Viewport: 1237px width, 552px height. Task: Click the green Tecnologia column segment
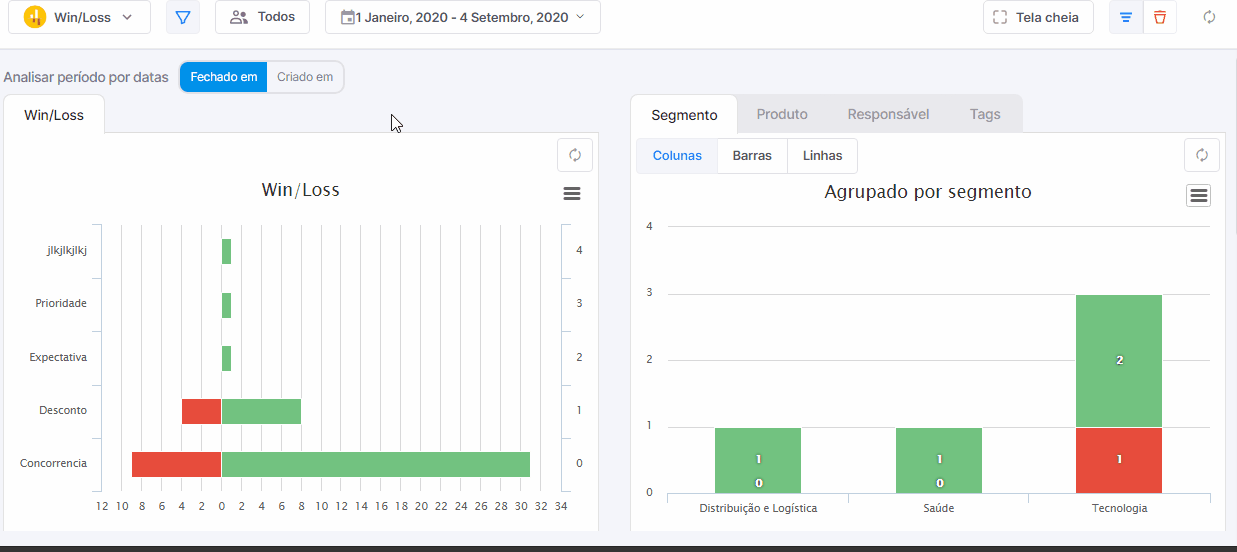click(1119, 361)
